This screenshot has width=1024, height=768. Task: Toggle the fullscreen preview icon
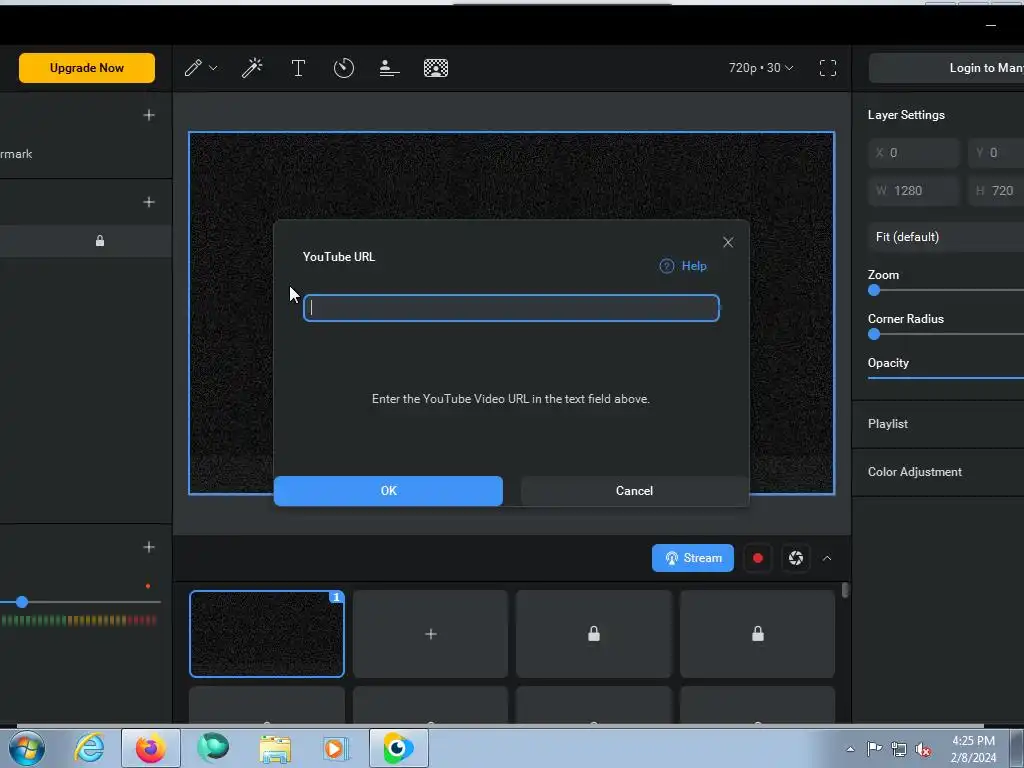pyautogui.click(x=828, y=68)
